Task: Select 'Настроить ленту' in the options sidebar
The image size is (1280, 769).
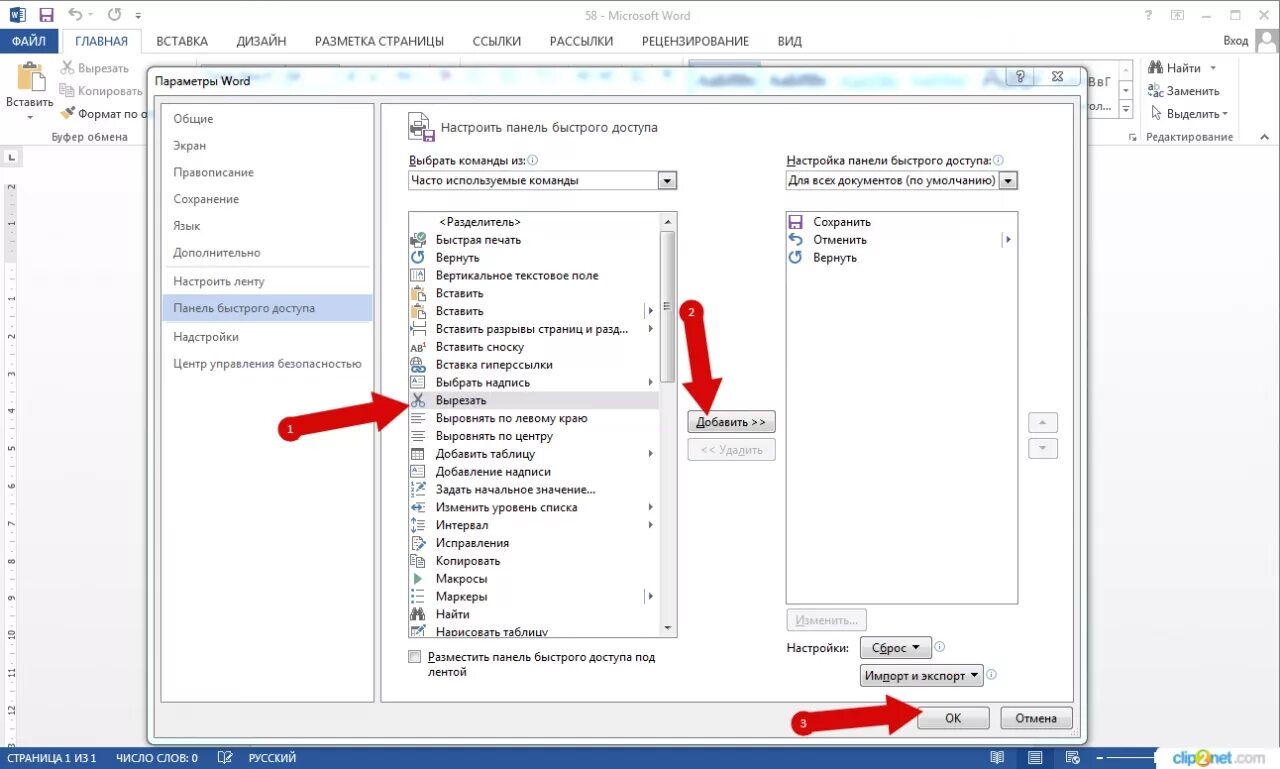Action: pyautogui.click(x=267, y=282)
